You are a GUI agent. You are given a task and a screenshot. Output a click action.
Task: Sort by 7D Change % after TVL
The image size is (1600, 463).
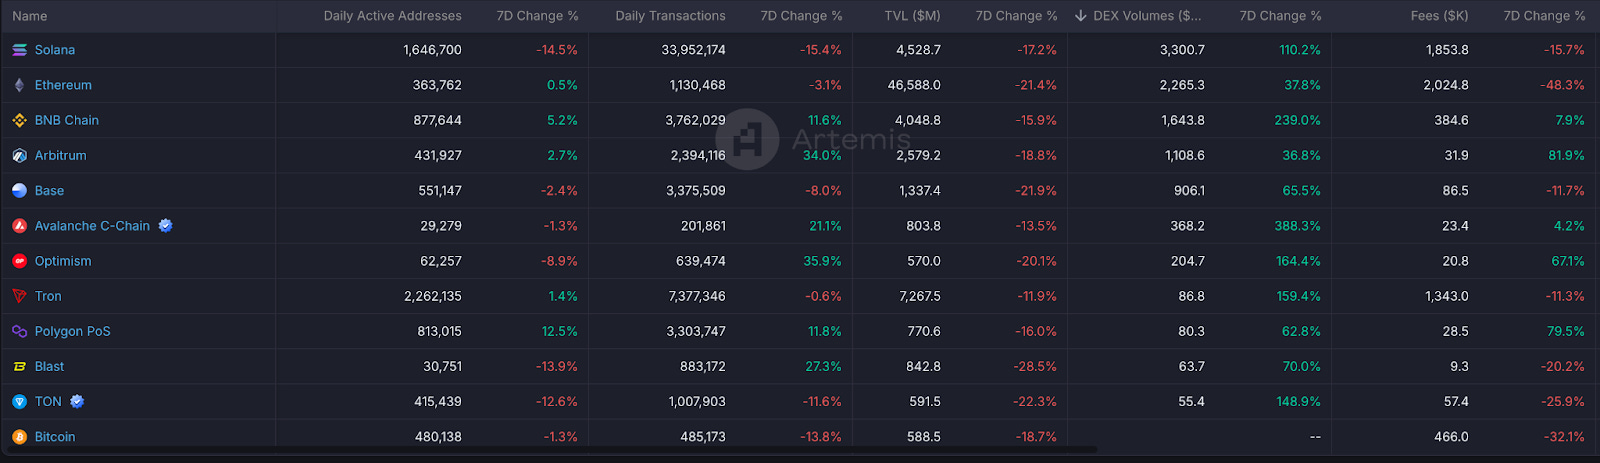pos(1017,16)
